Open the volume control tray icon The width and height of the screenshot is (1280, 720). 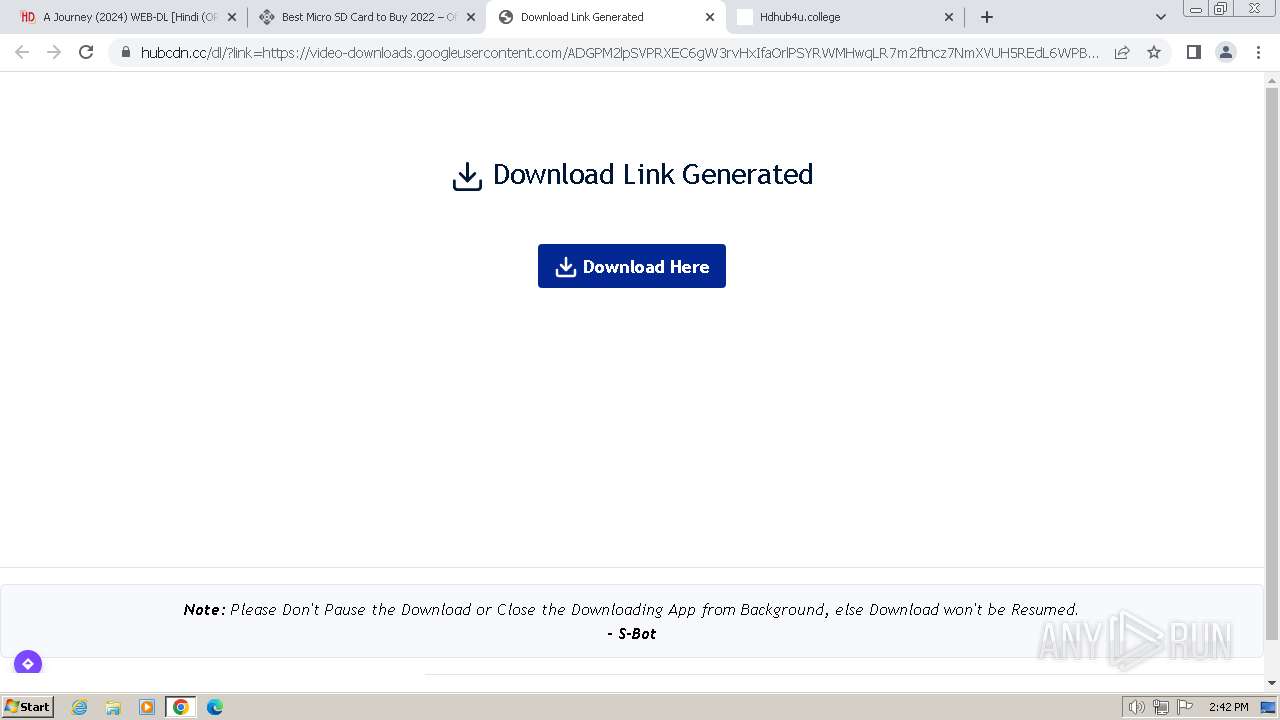click(1136, 707)
